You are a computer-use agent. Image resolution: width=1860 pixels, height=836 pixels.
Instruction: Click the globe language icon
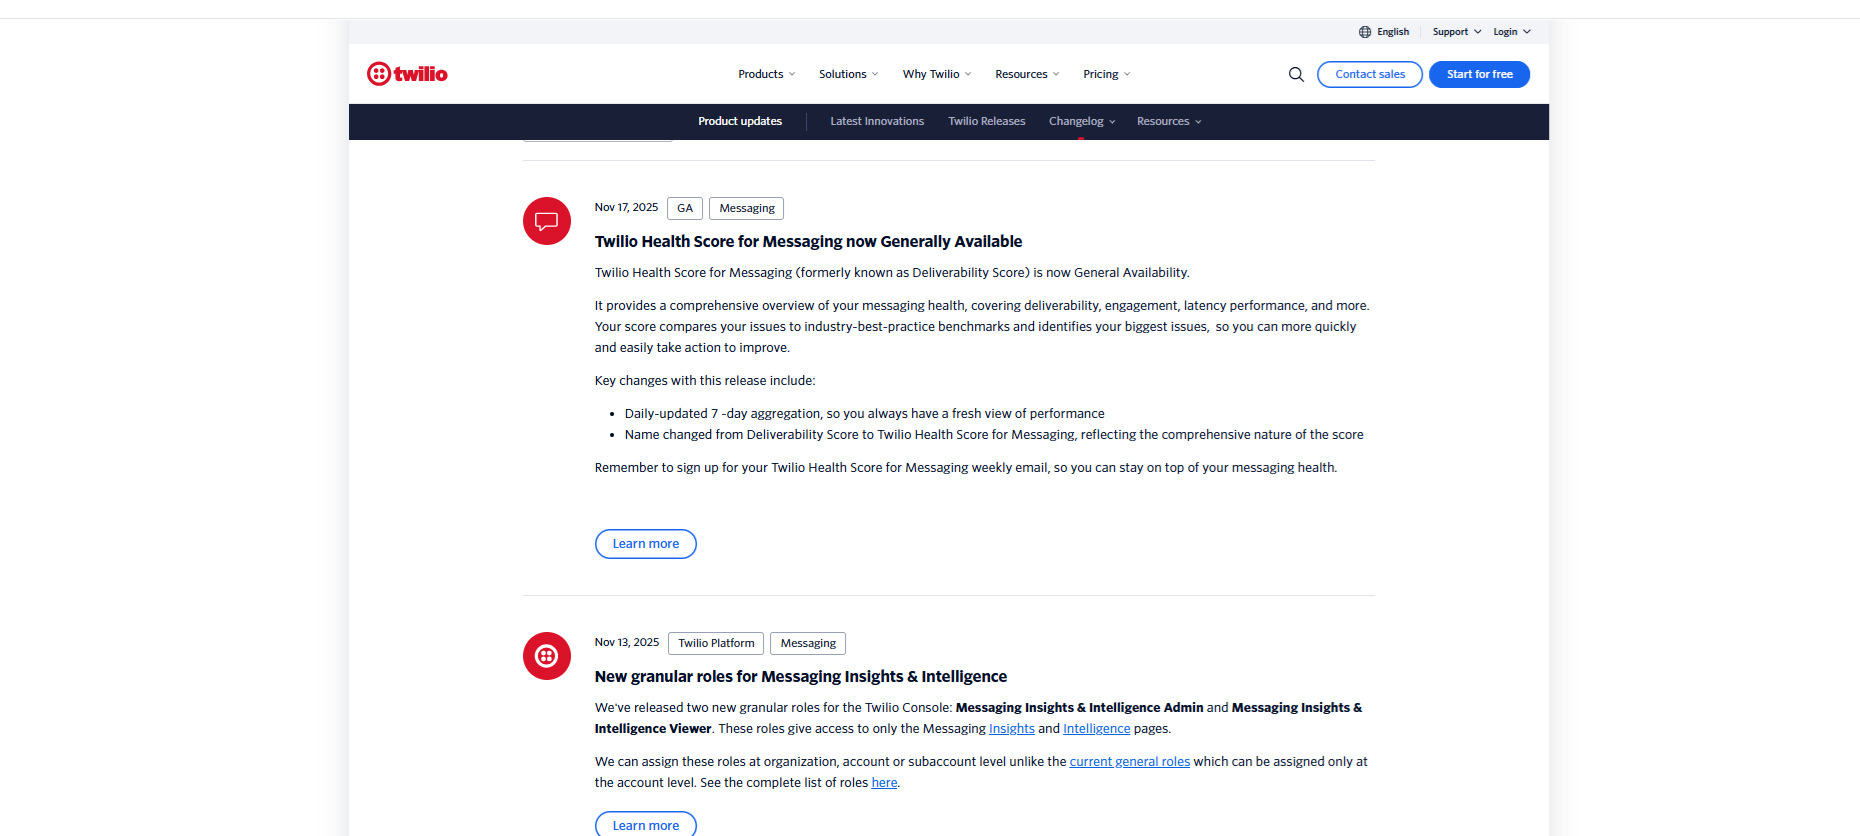pos(1365,32)
